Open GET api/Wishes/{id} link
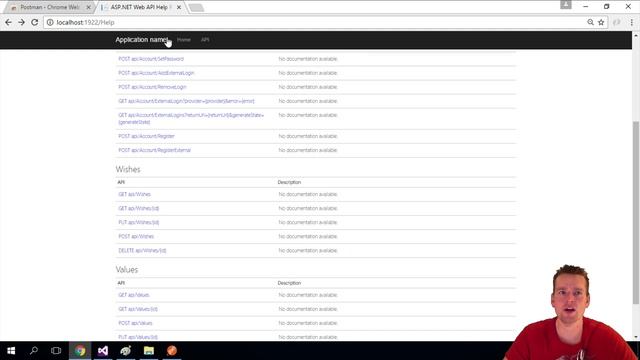The height and width of the screenshot is (360, 640). [x=139, y=209]
